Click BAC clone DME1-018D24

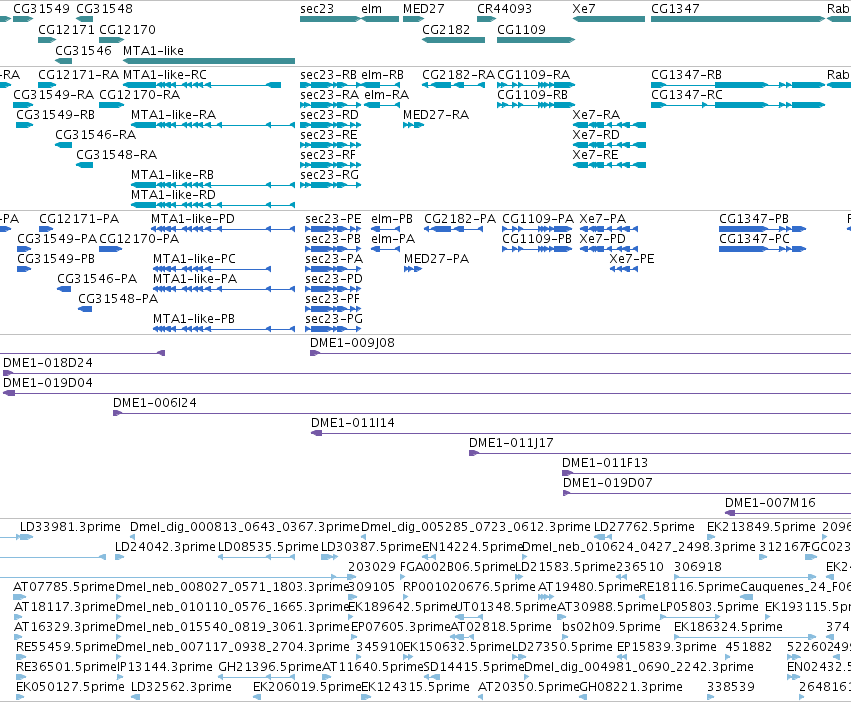coord(427,374)
